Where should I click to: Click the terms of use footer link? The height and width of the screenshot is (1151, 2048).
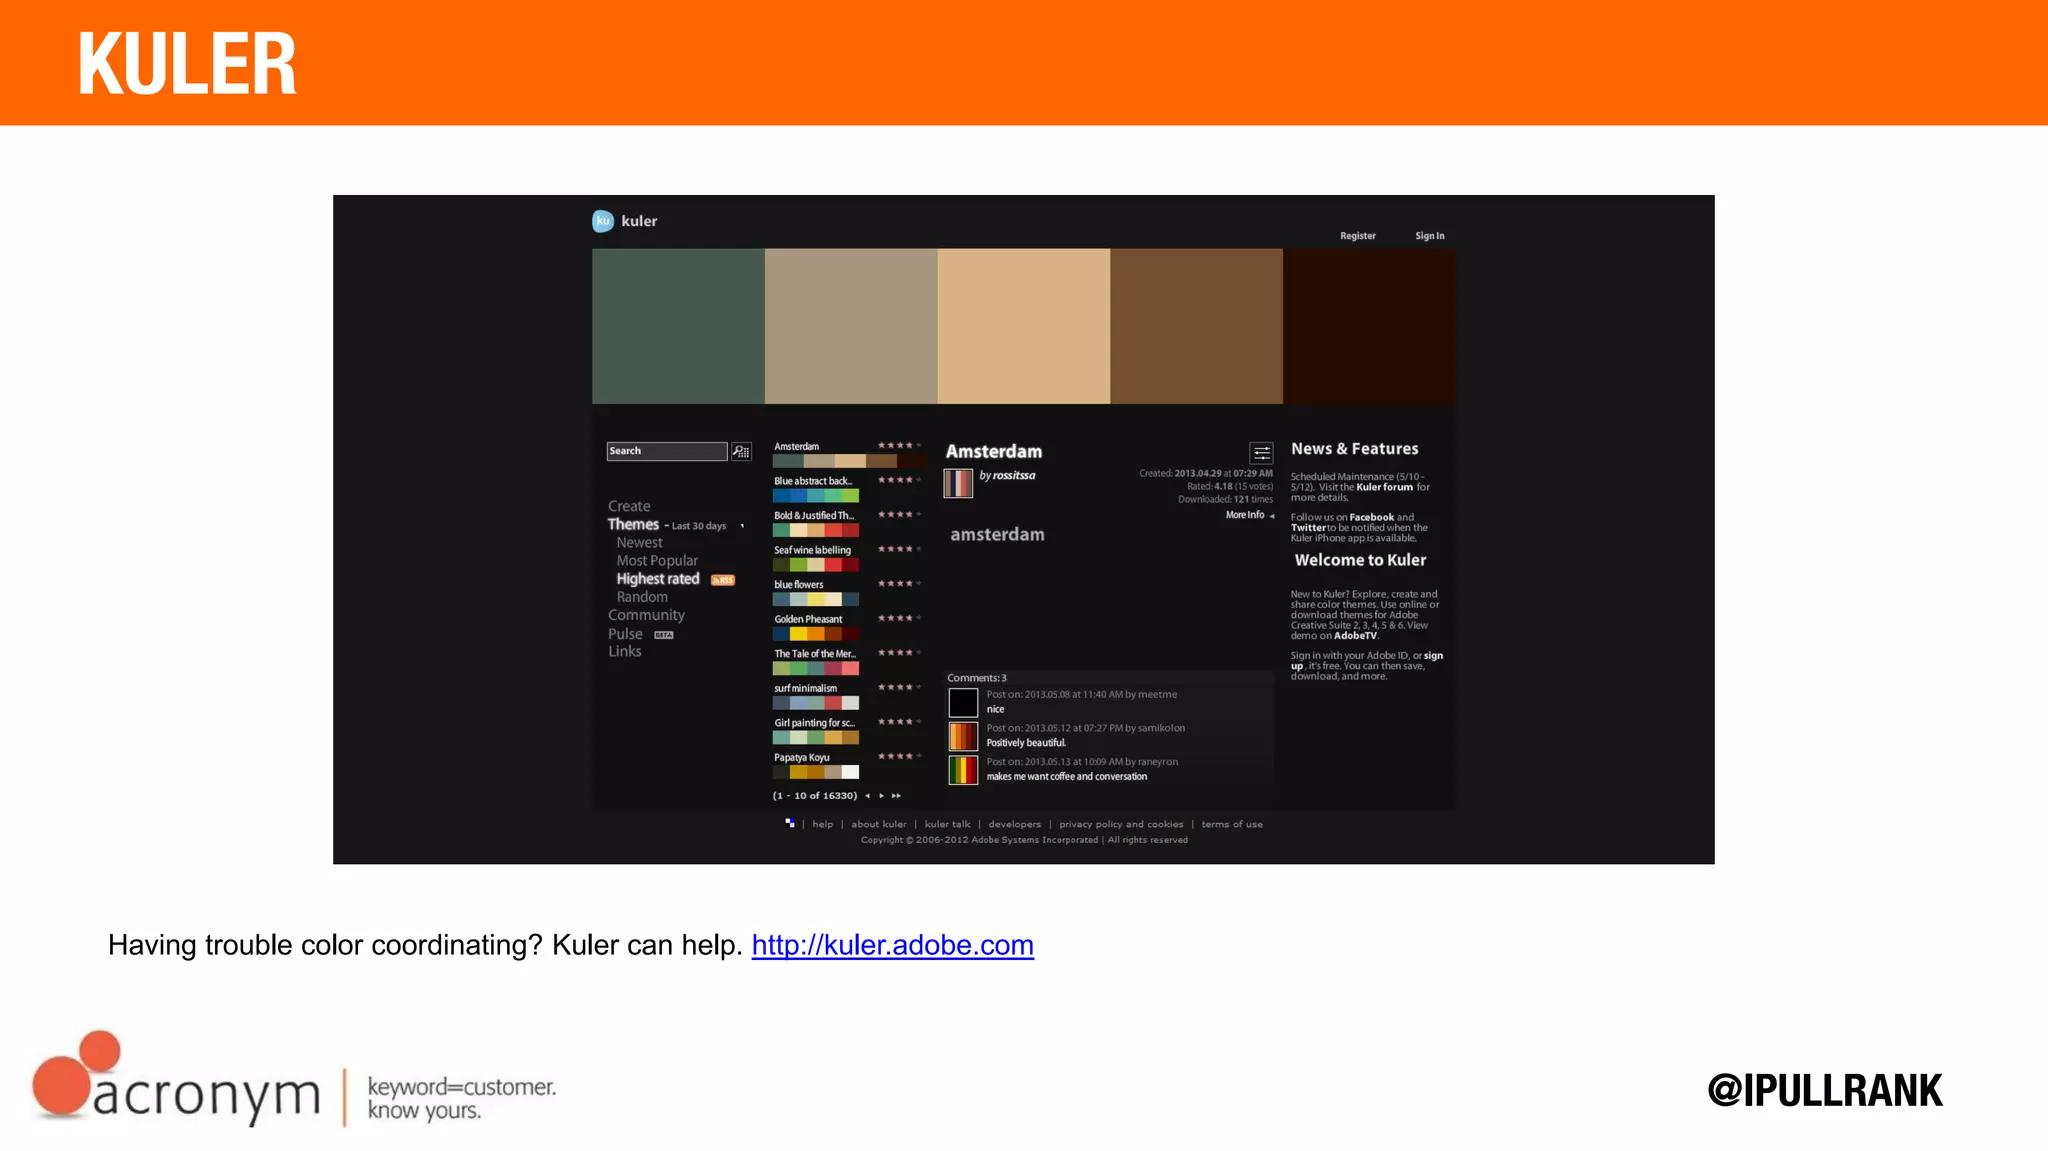(1232, 825)
